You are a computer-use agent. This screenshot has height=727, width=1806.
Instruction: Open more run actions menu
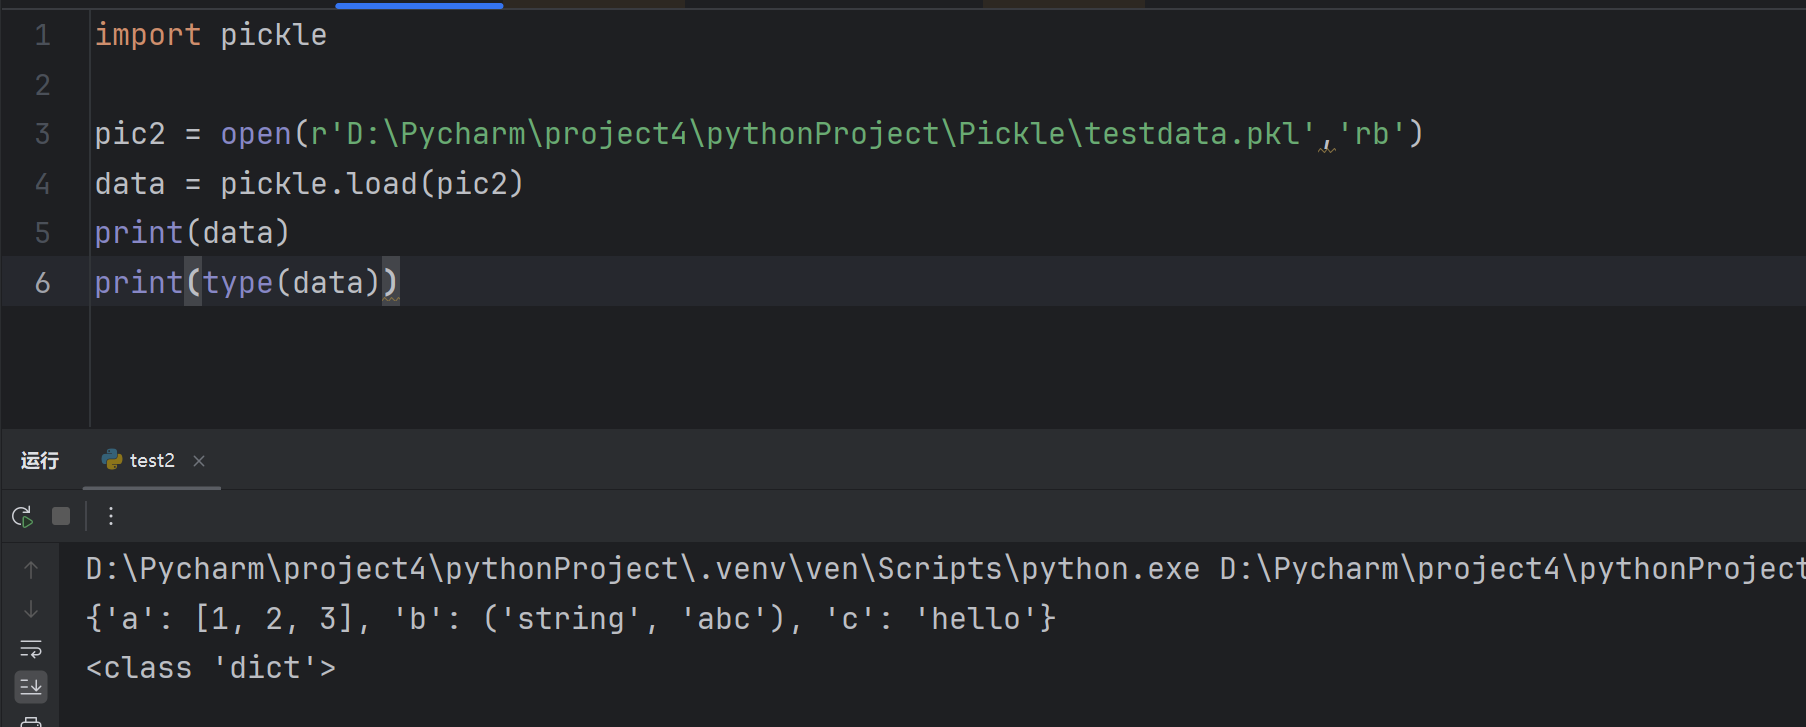click(x=111, y=516)
